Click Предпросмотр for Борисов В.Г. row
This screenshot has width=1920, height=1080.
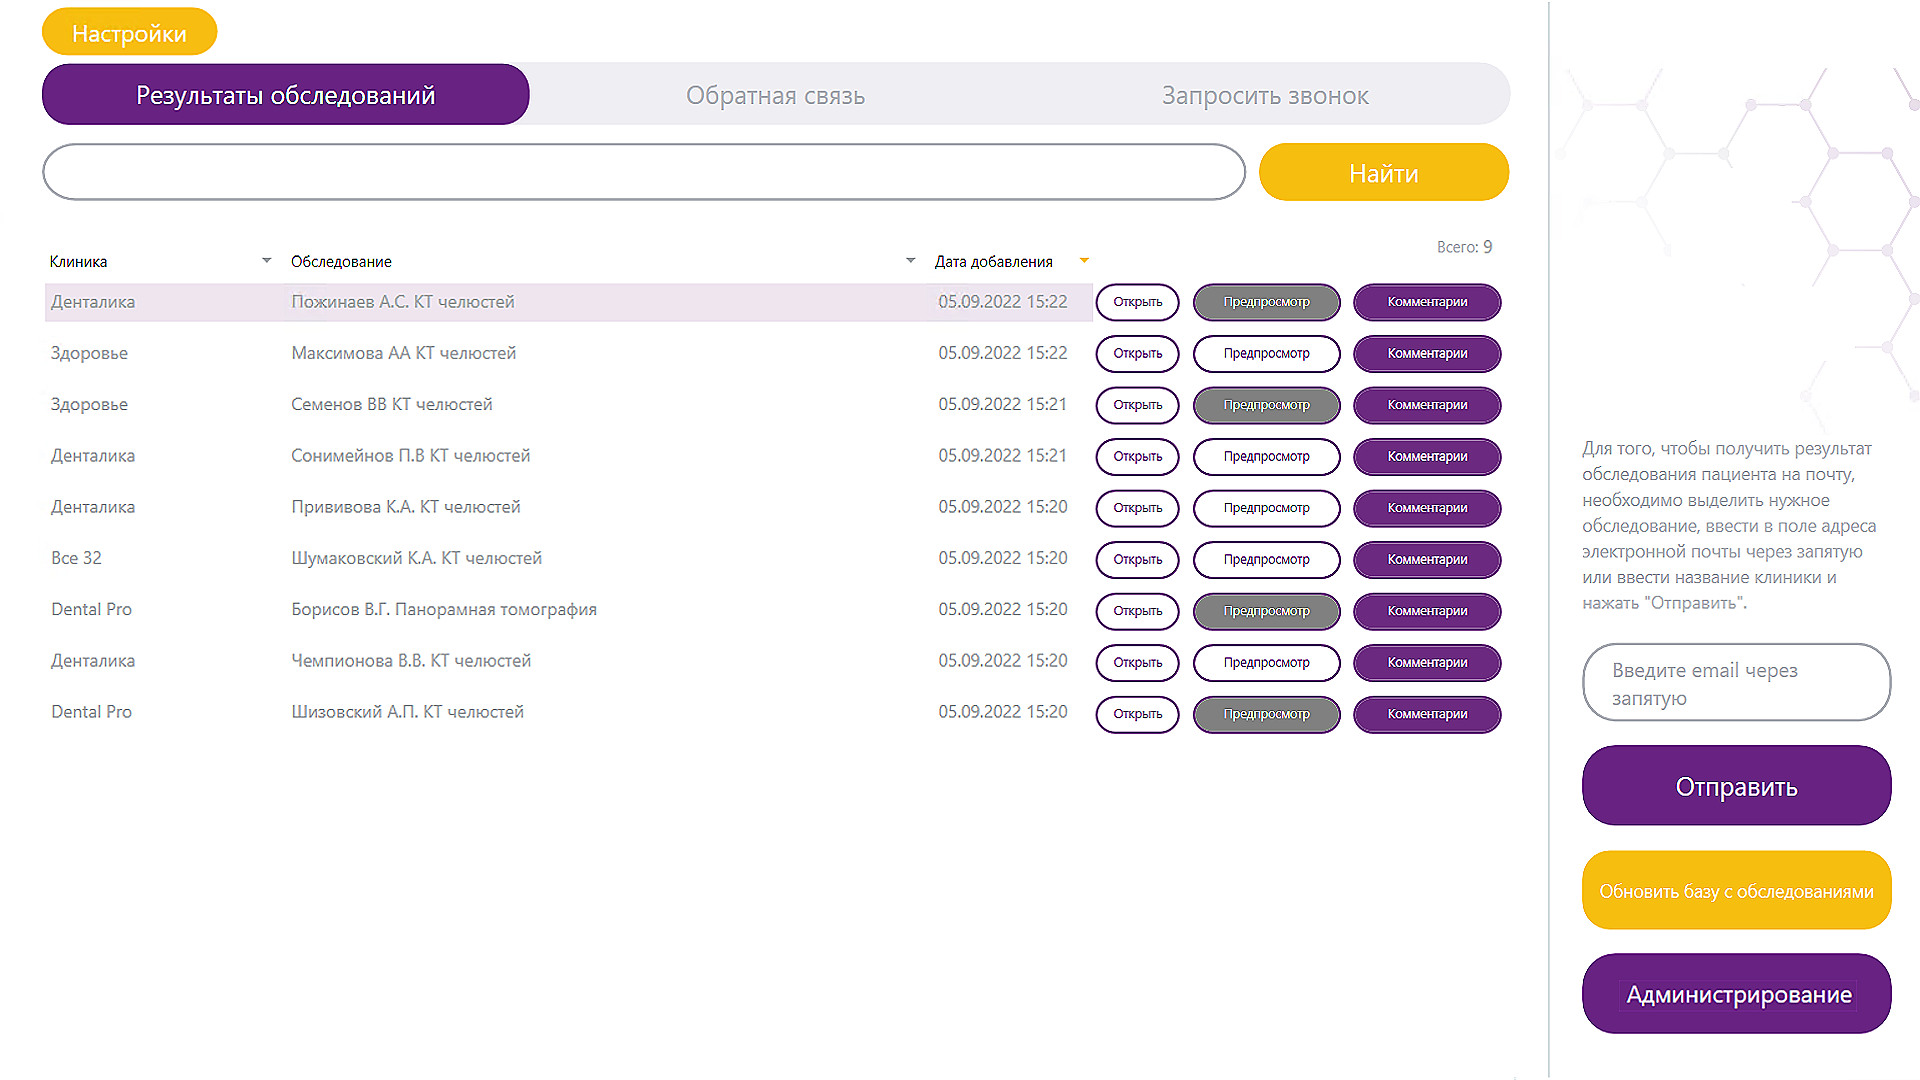tap(1266, 611)
